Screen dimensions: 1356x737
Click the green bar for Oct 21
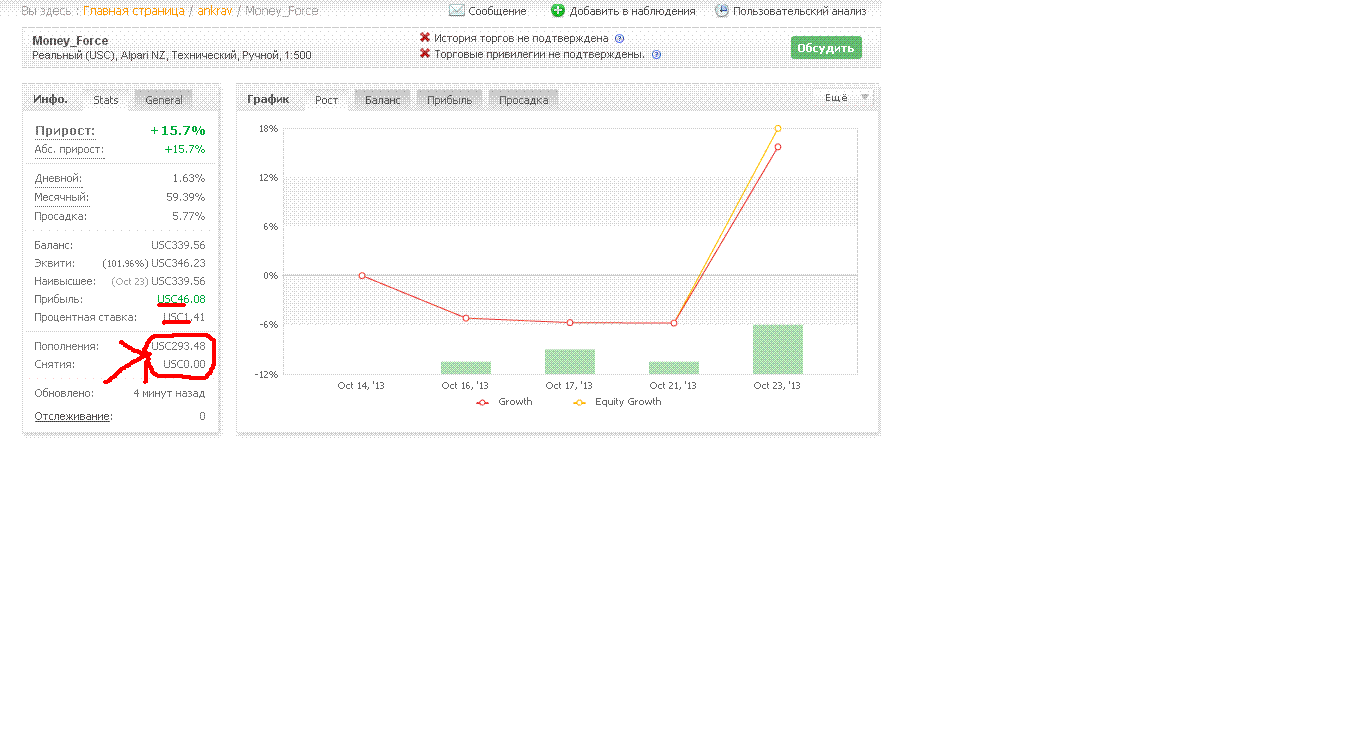(x=674, y=367)
